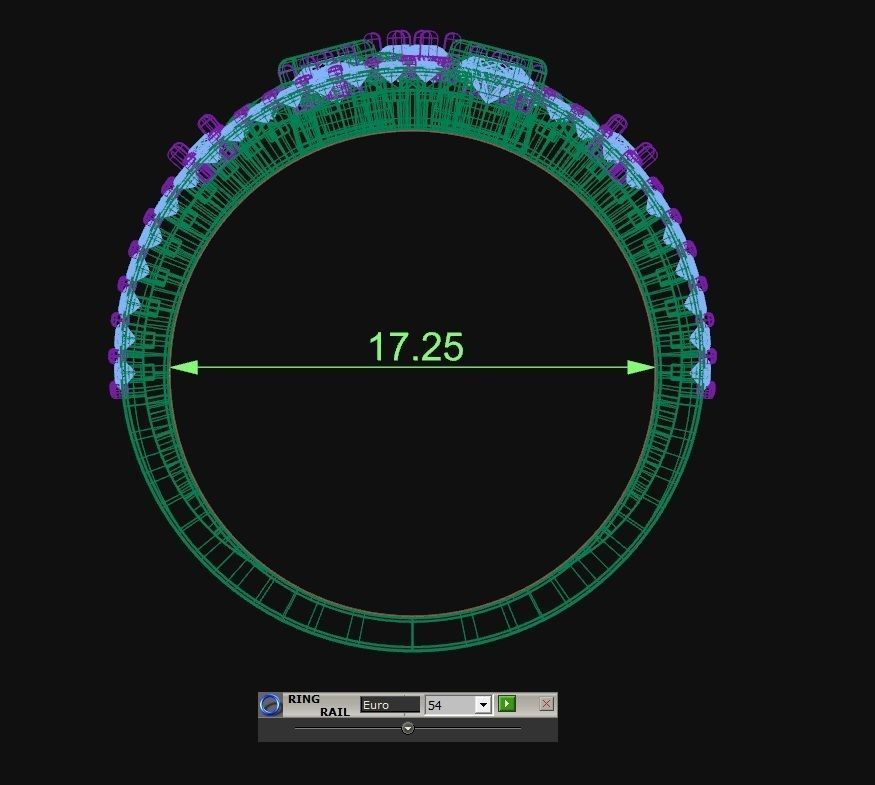The width and height of the screenshot is (875, 785).
Task: Click the ring size slider handle
Action: tap(408, 728)
